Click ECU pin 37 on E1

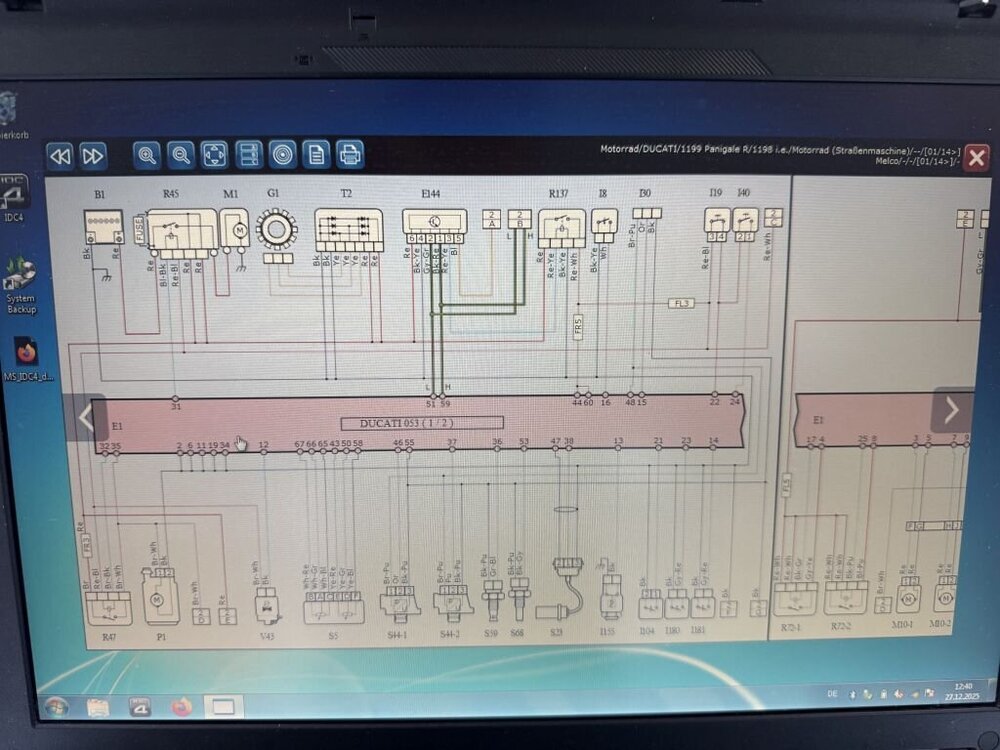(452, 448)
